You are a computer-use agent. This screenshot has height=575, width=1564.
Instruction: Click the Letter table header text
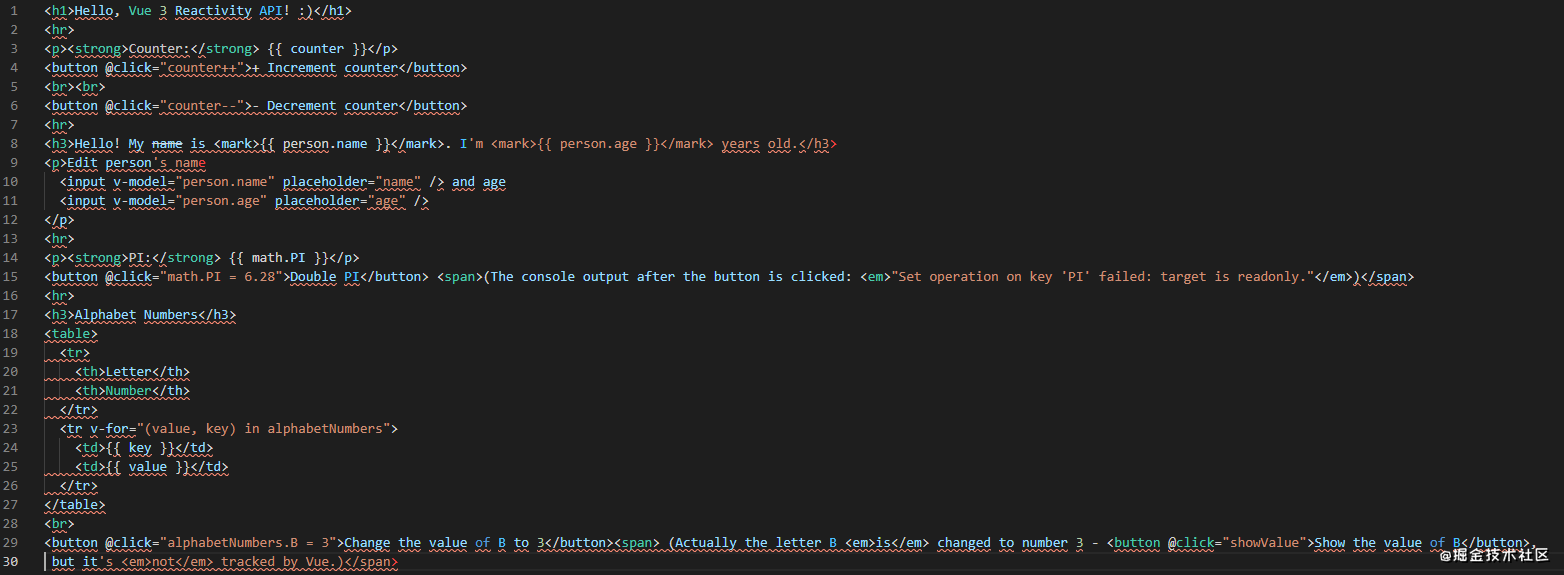128,372
